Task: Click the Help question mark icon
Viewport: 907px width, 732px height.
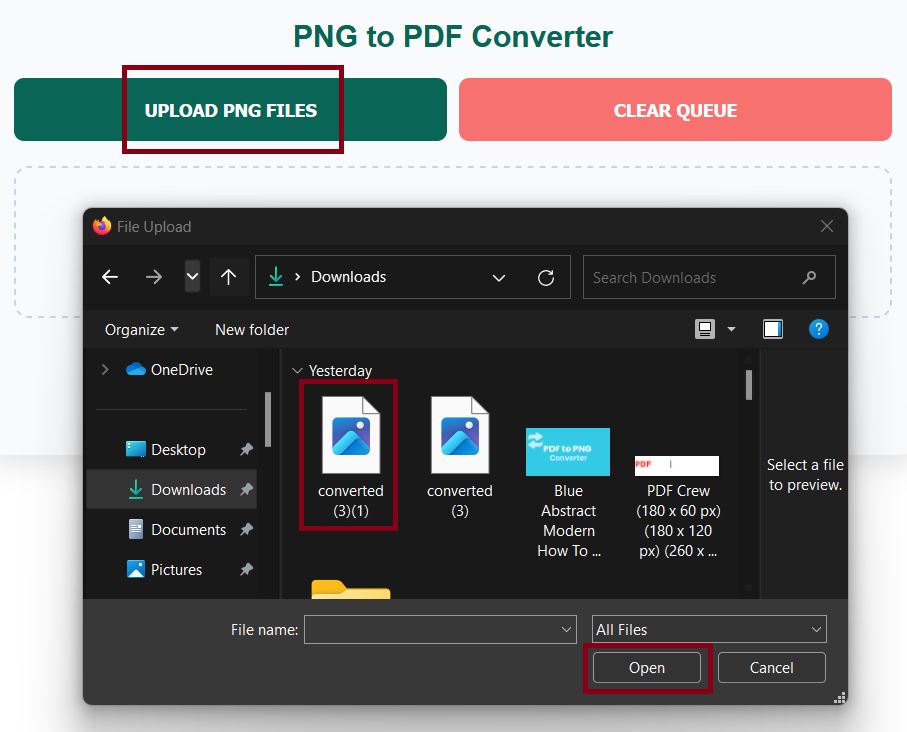Action: click(x=819, y=329)
